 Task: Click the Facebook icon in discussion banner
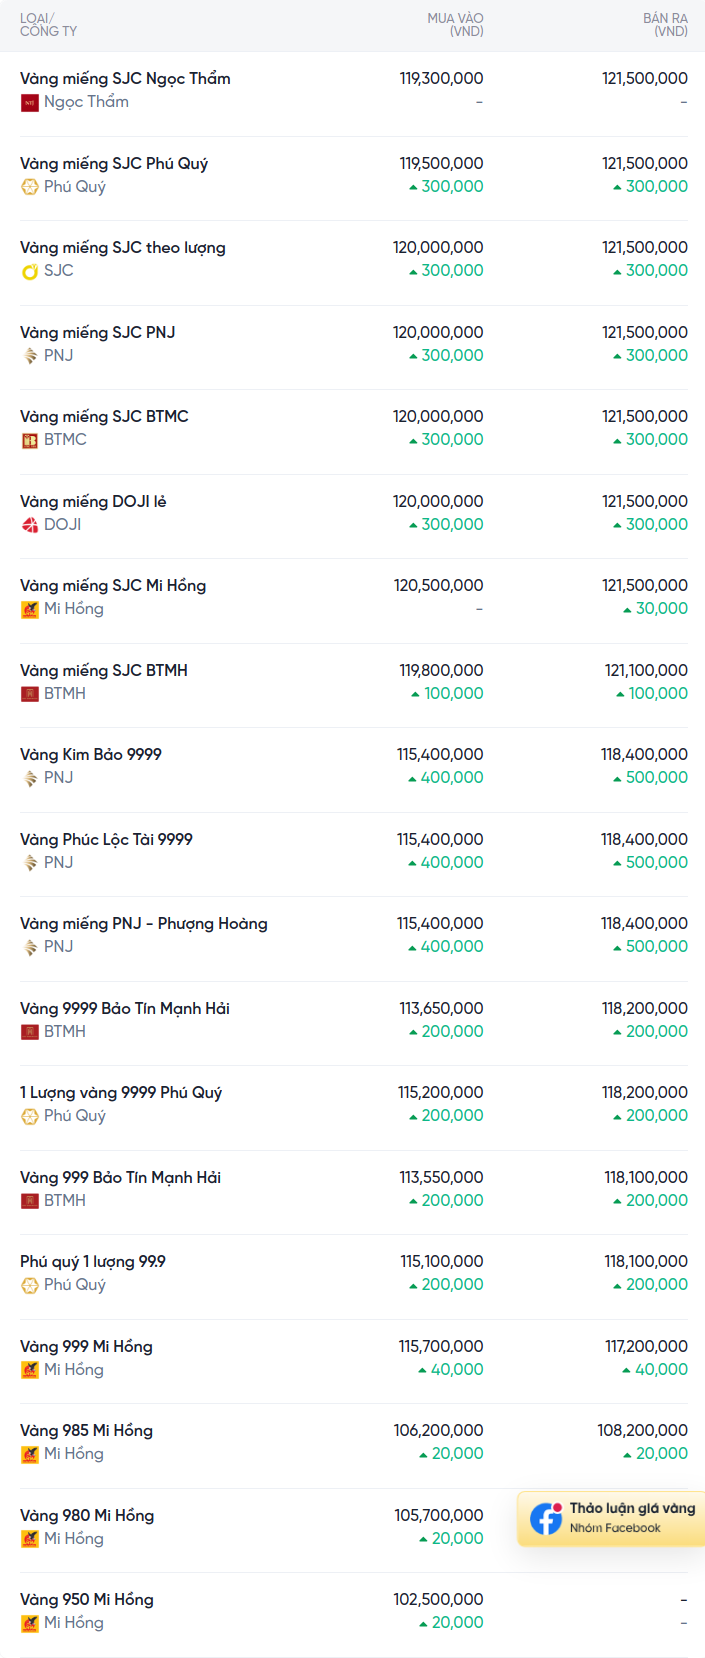[x=546, y=1518]
